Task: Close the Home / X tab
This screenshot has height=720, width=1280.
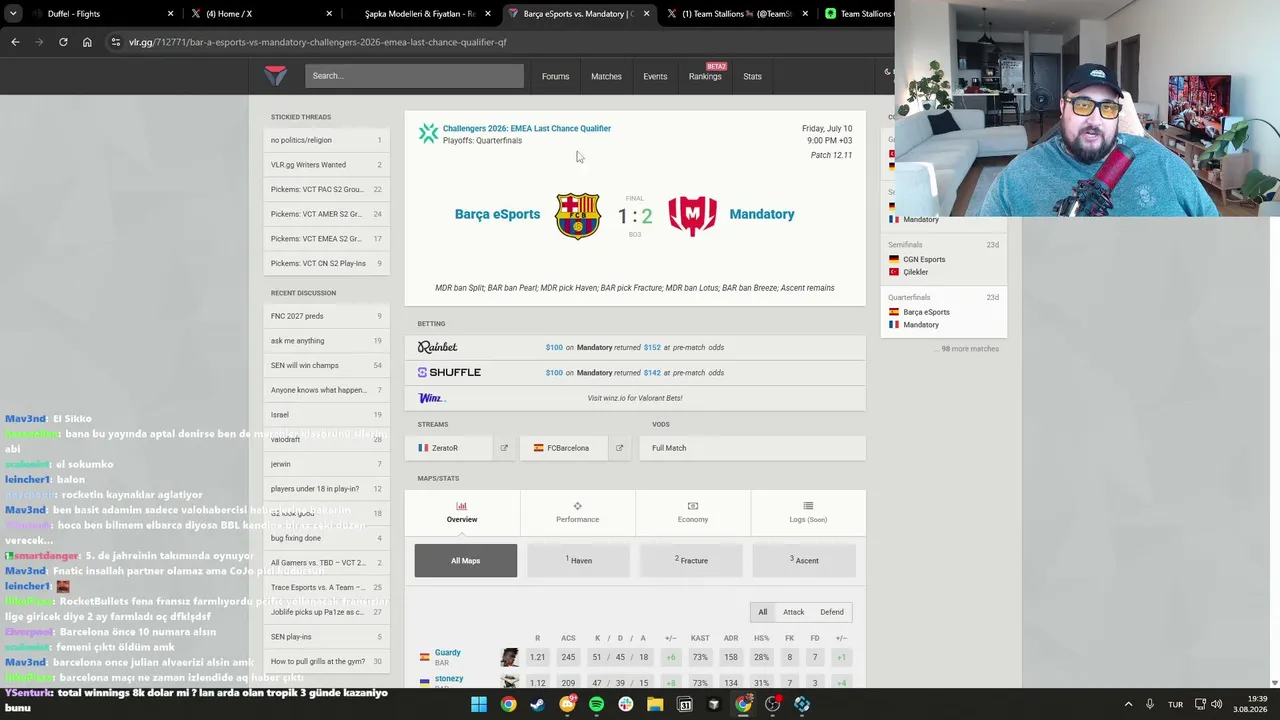Action: [329, 14]
